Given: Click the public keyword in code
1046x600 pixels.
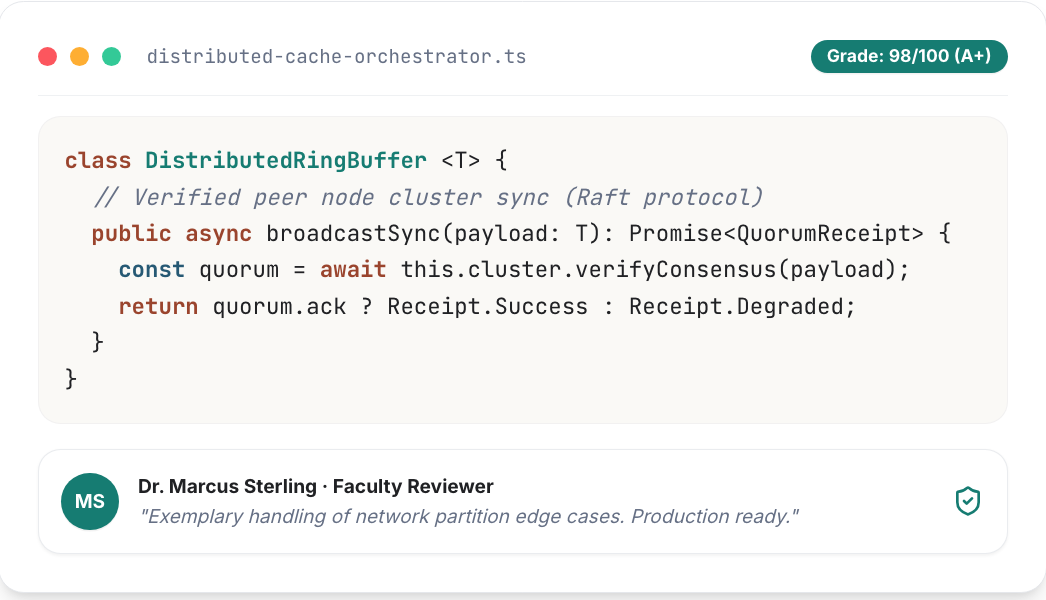Looking at the screenshot, I should pyautogui.click(x=131, y=234).
